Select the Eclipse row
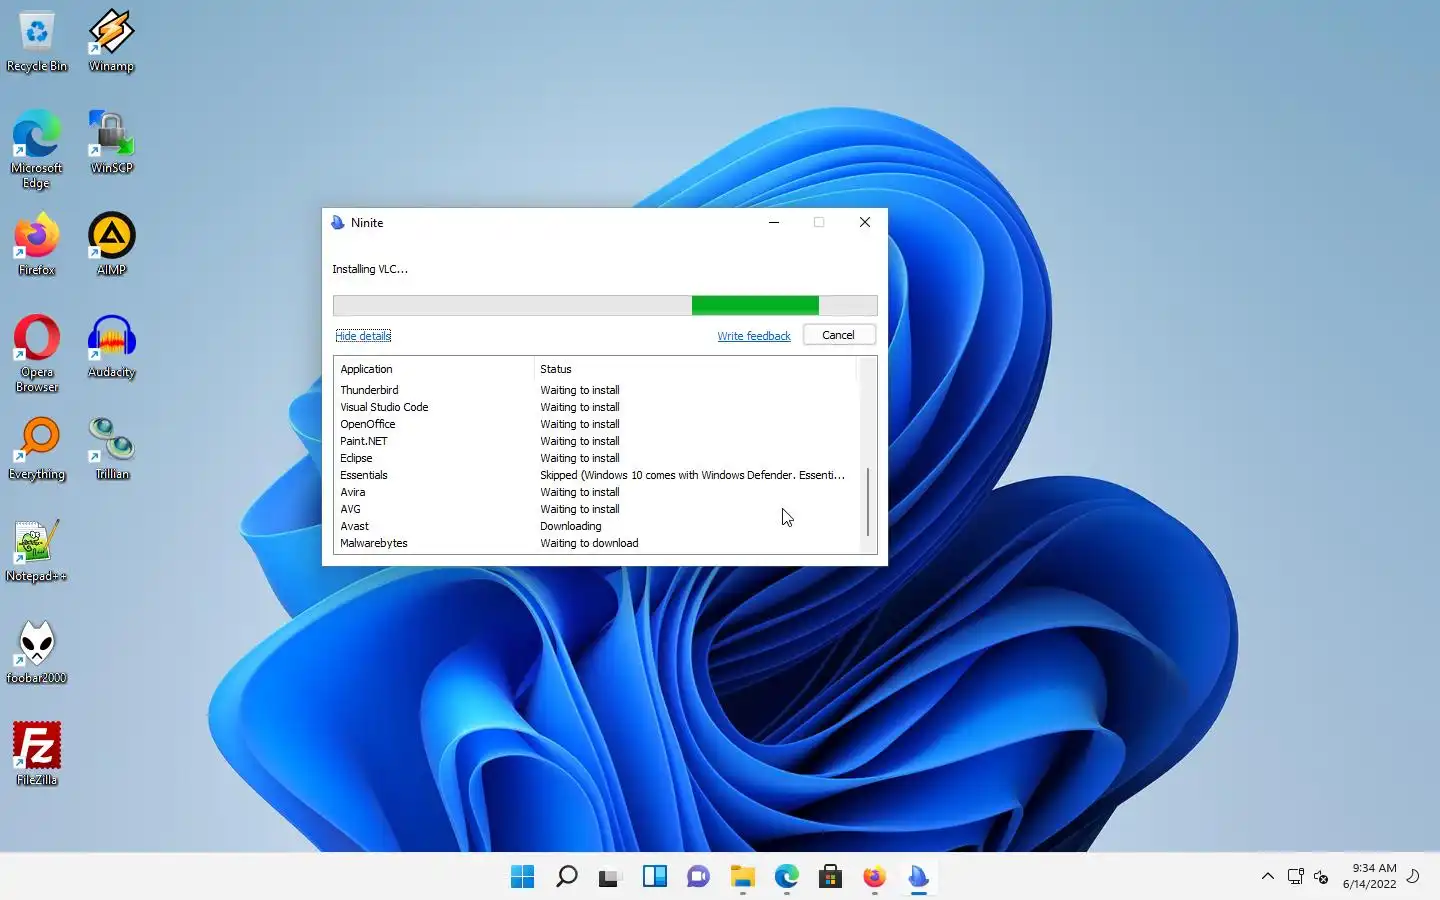Screen dimensions: 1440x900 597,458
